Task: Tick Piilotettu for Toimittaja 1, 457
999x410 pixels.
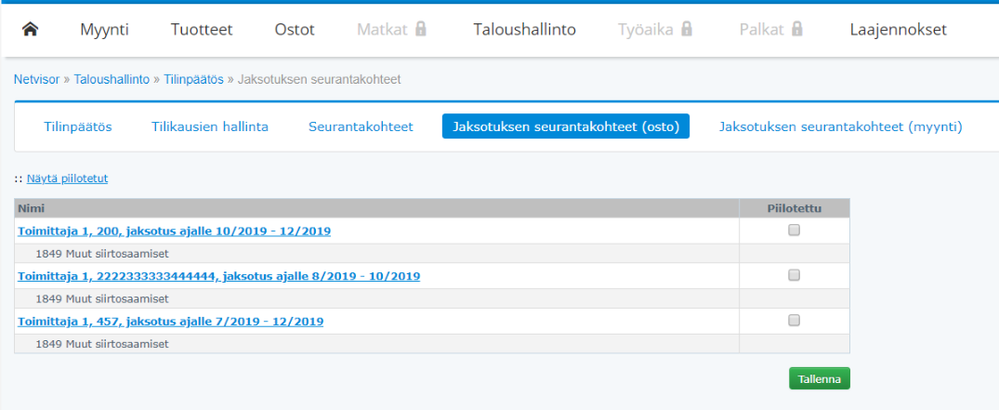Action: 794,320
